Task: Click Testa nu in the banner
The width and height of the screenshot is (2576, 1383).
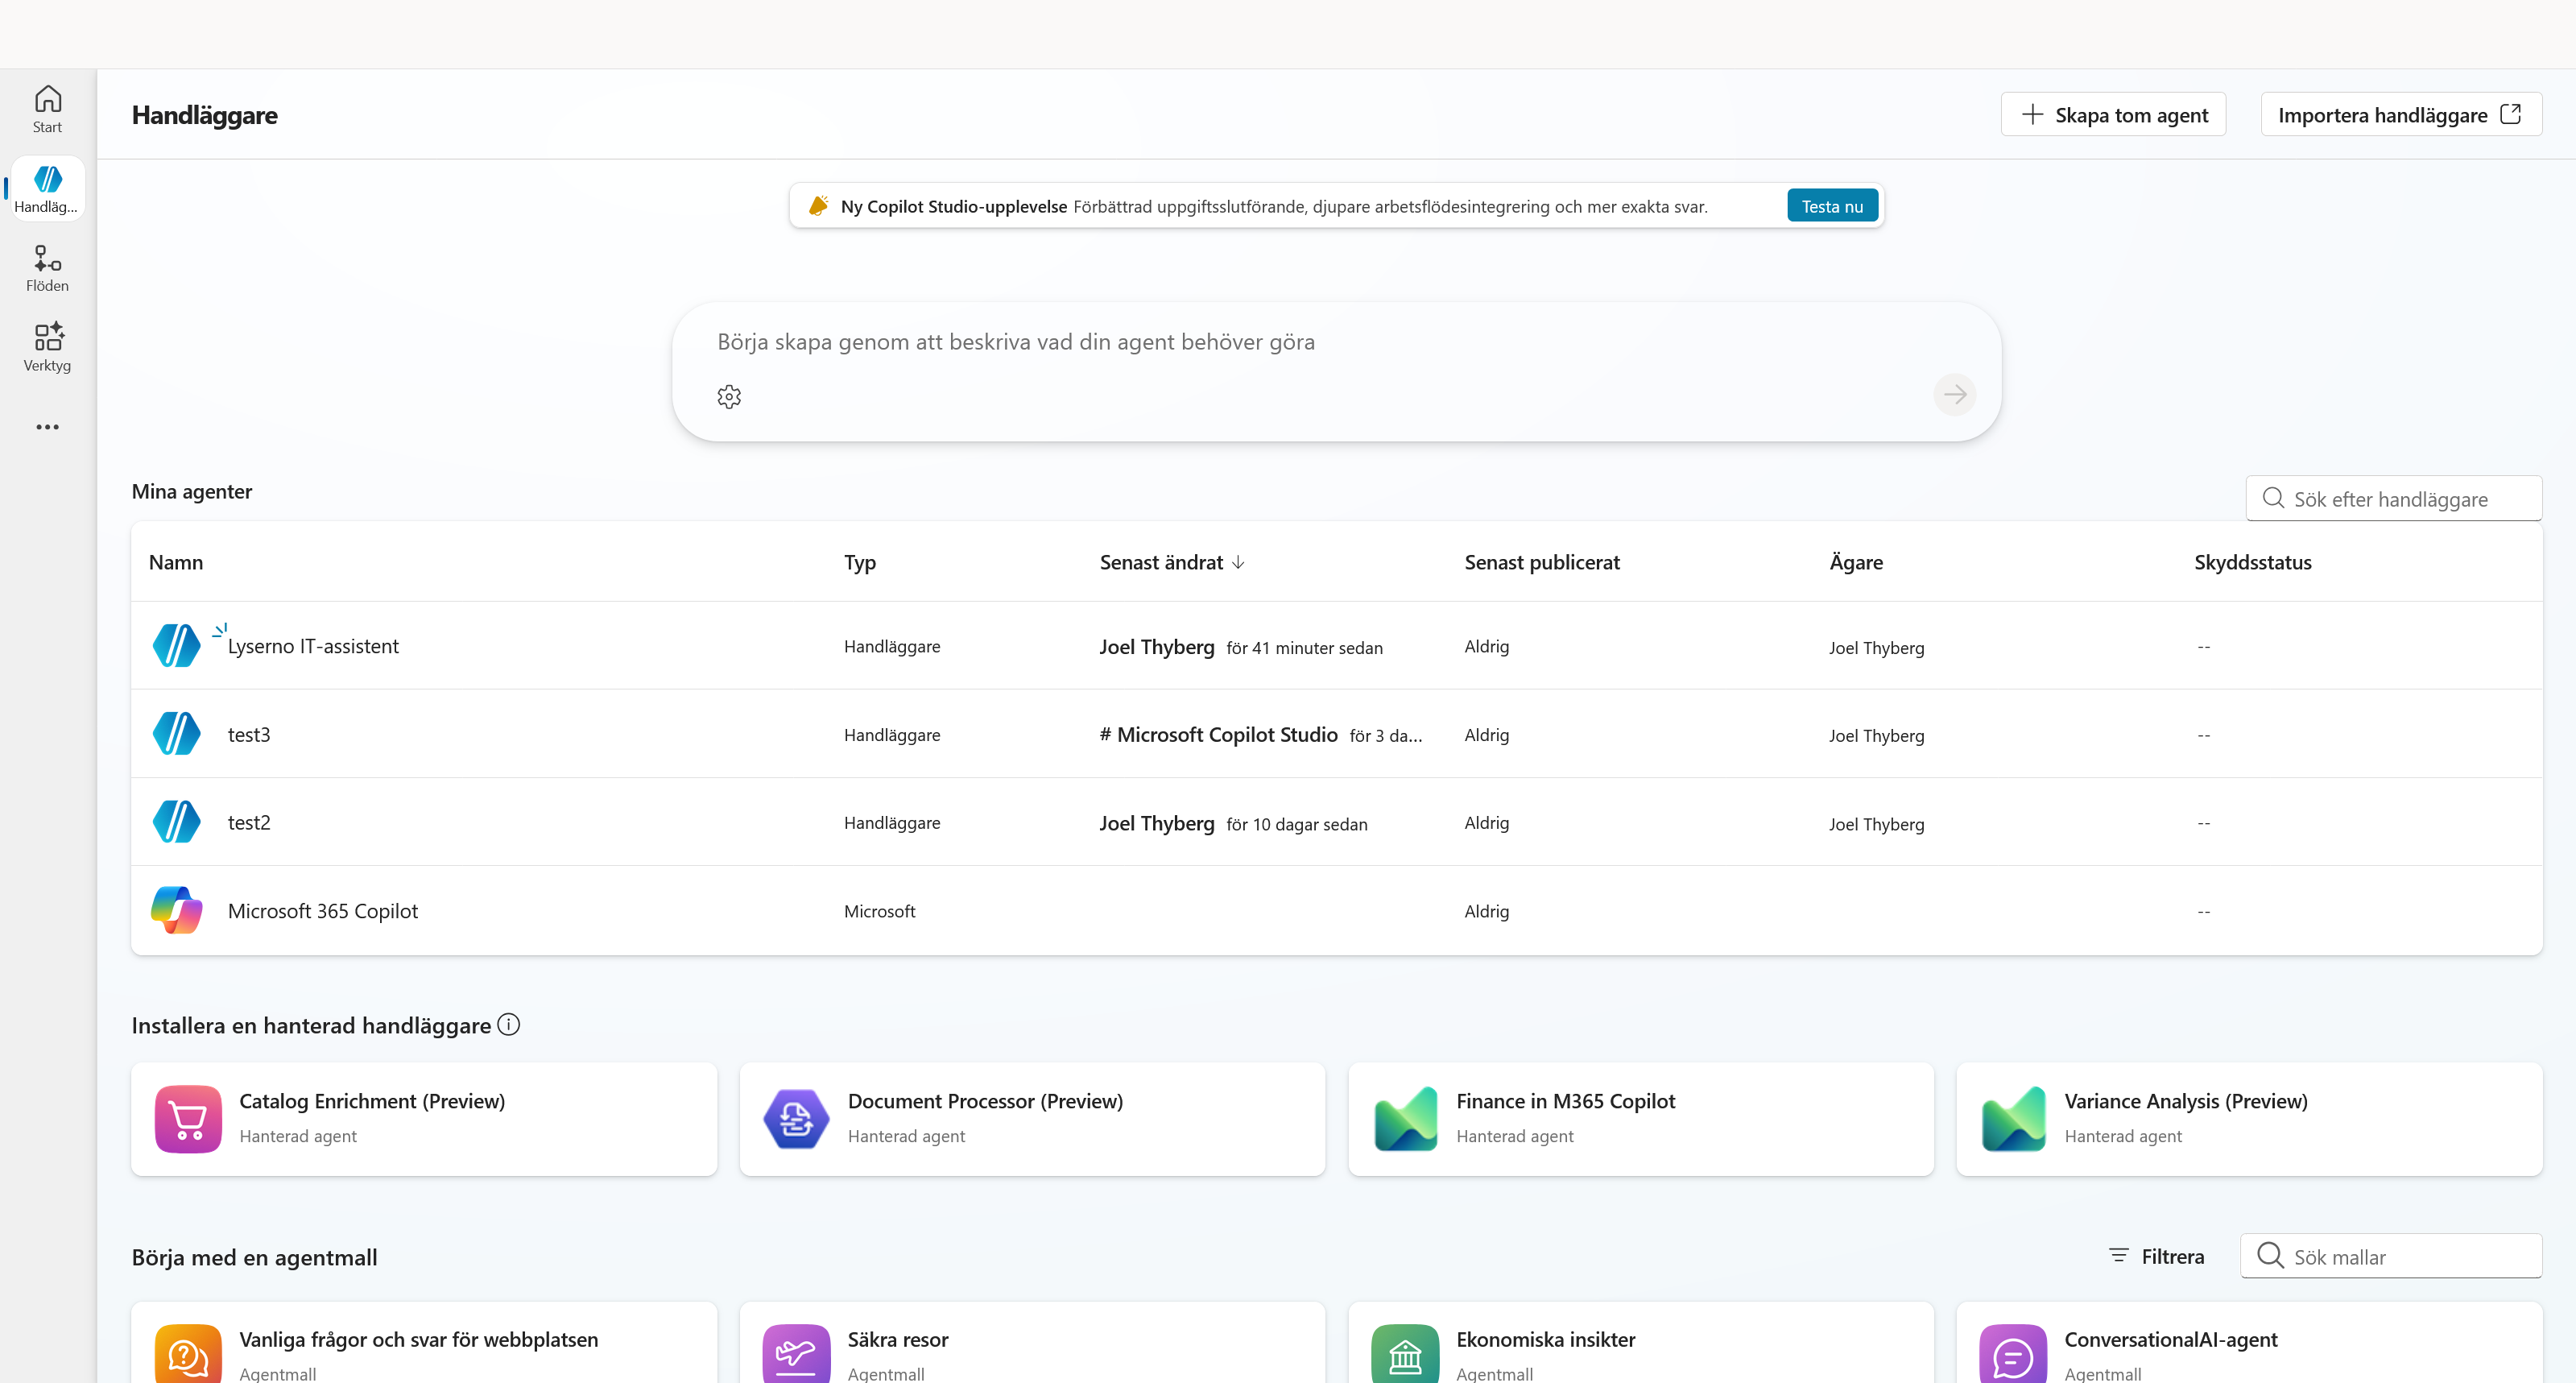Action: coord(1832,206)
